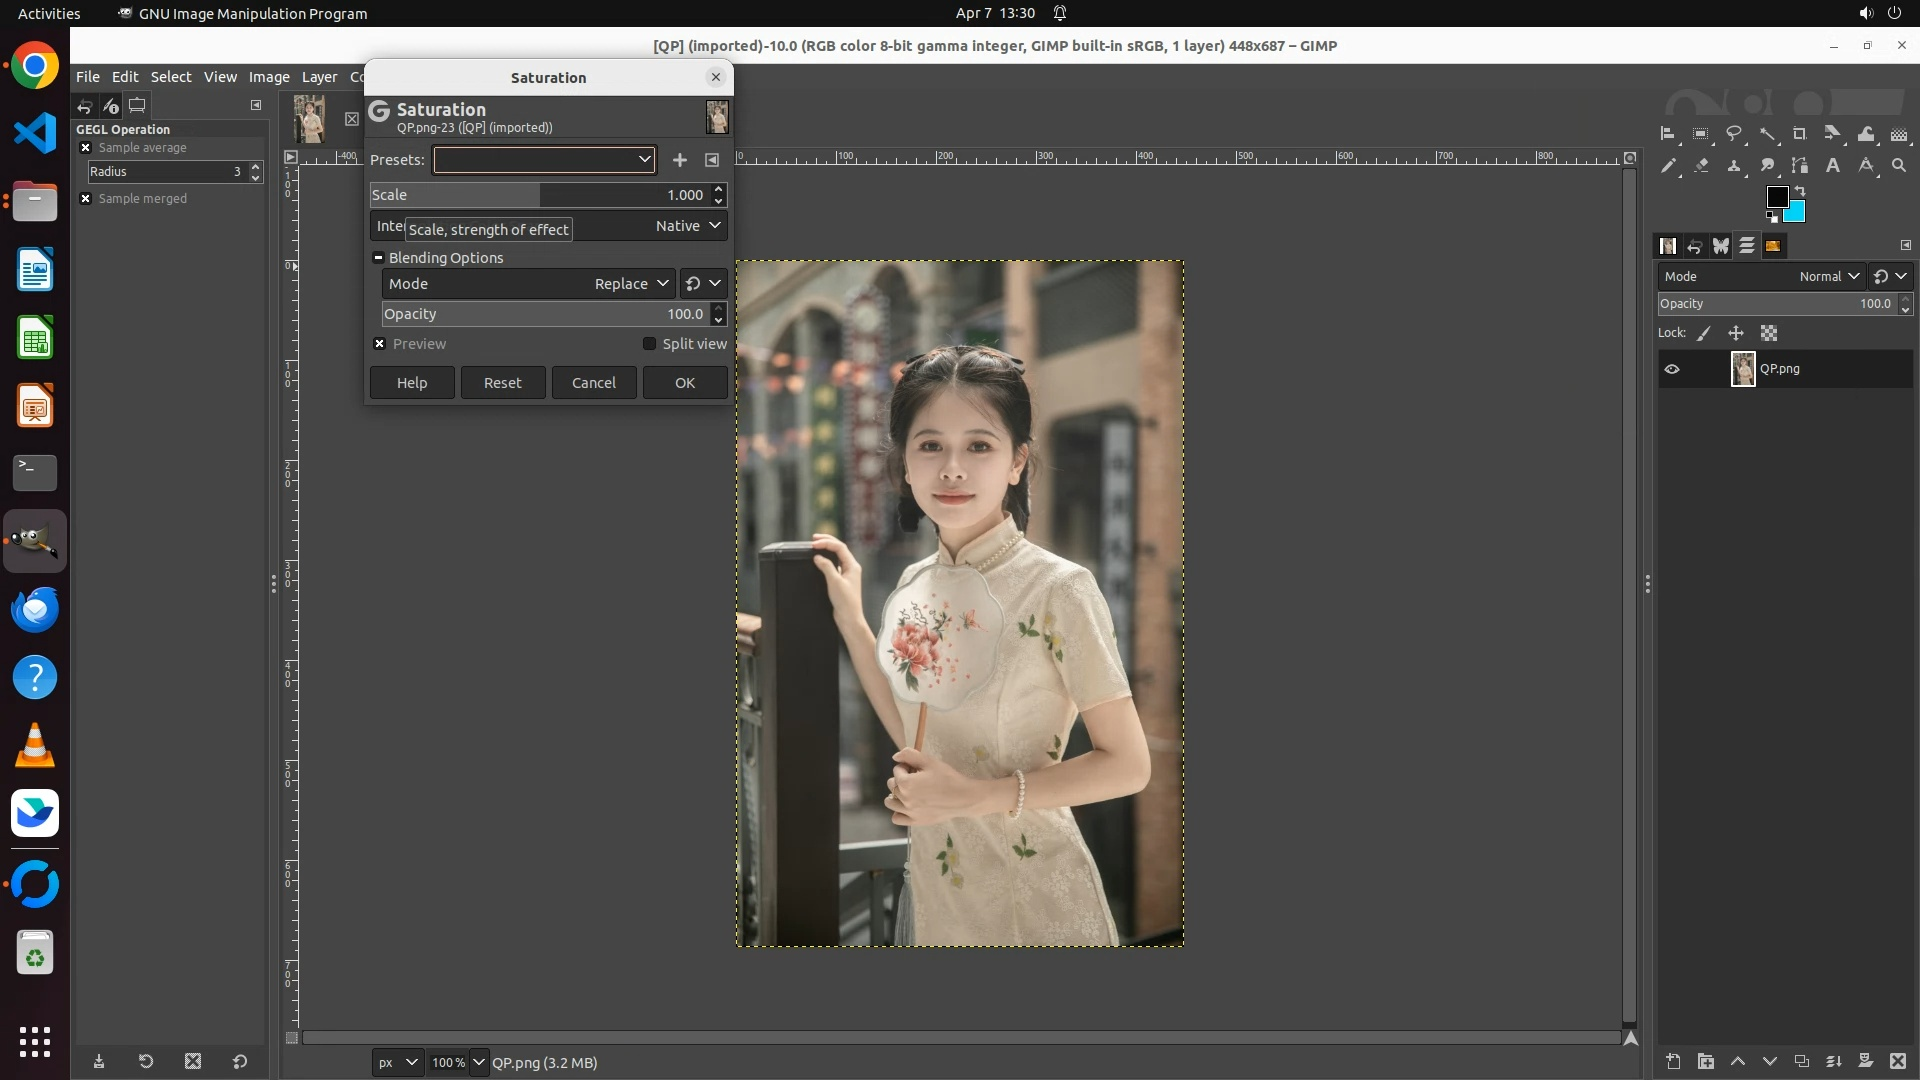Enable the Split view checkbox
The height and width of the screenshot is (1080, 1920).
tap(650, 344)
